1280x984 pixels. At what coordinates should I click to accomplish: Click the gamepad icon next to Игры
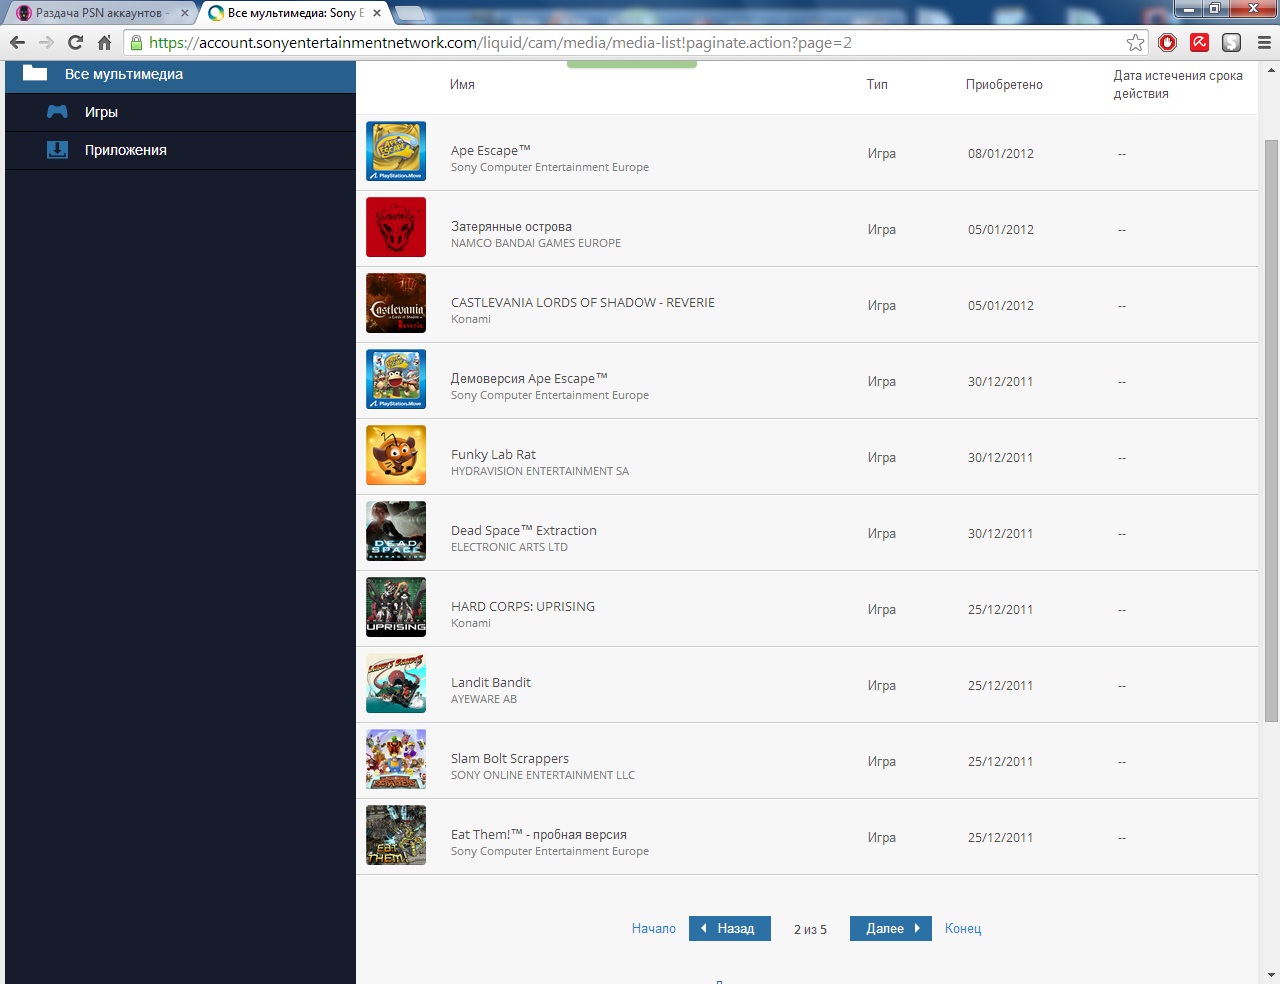pos(57,112)
